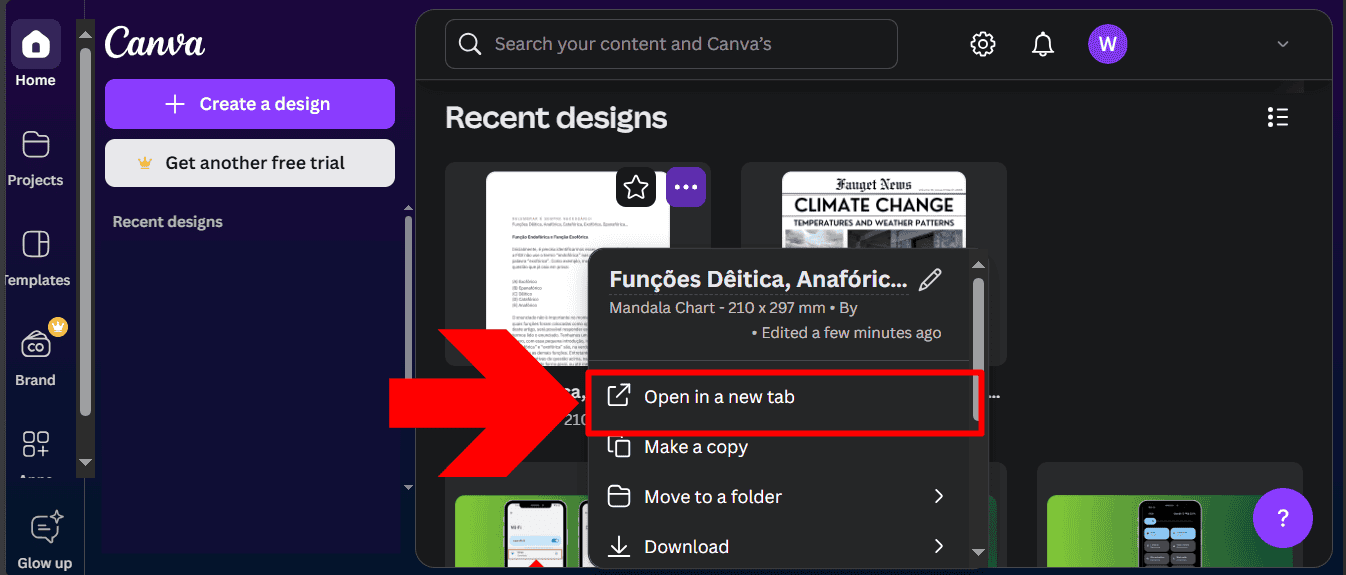Click left sidebar scrollbar down arrow
This screenshot has height=575, width=1346.
[85, 462]
